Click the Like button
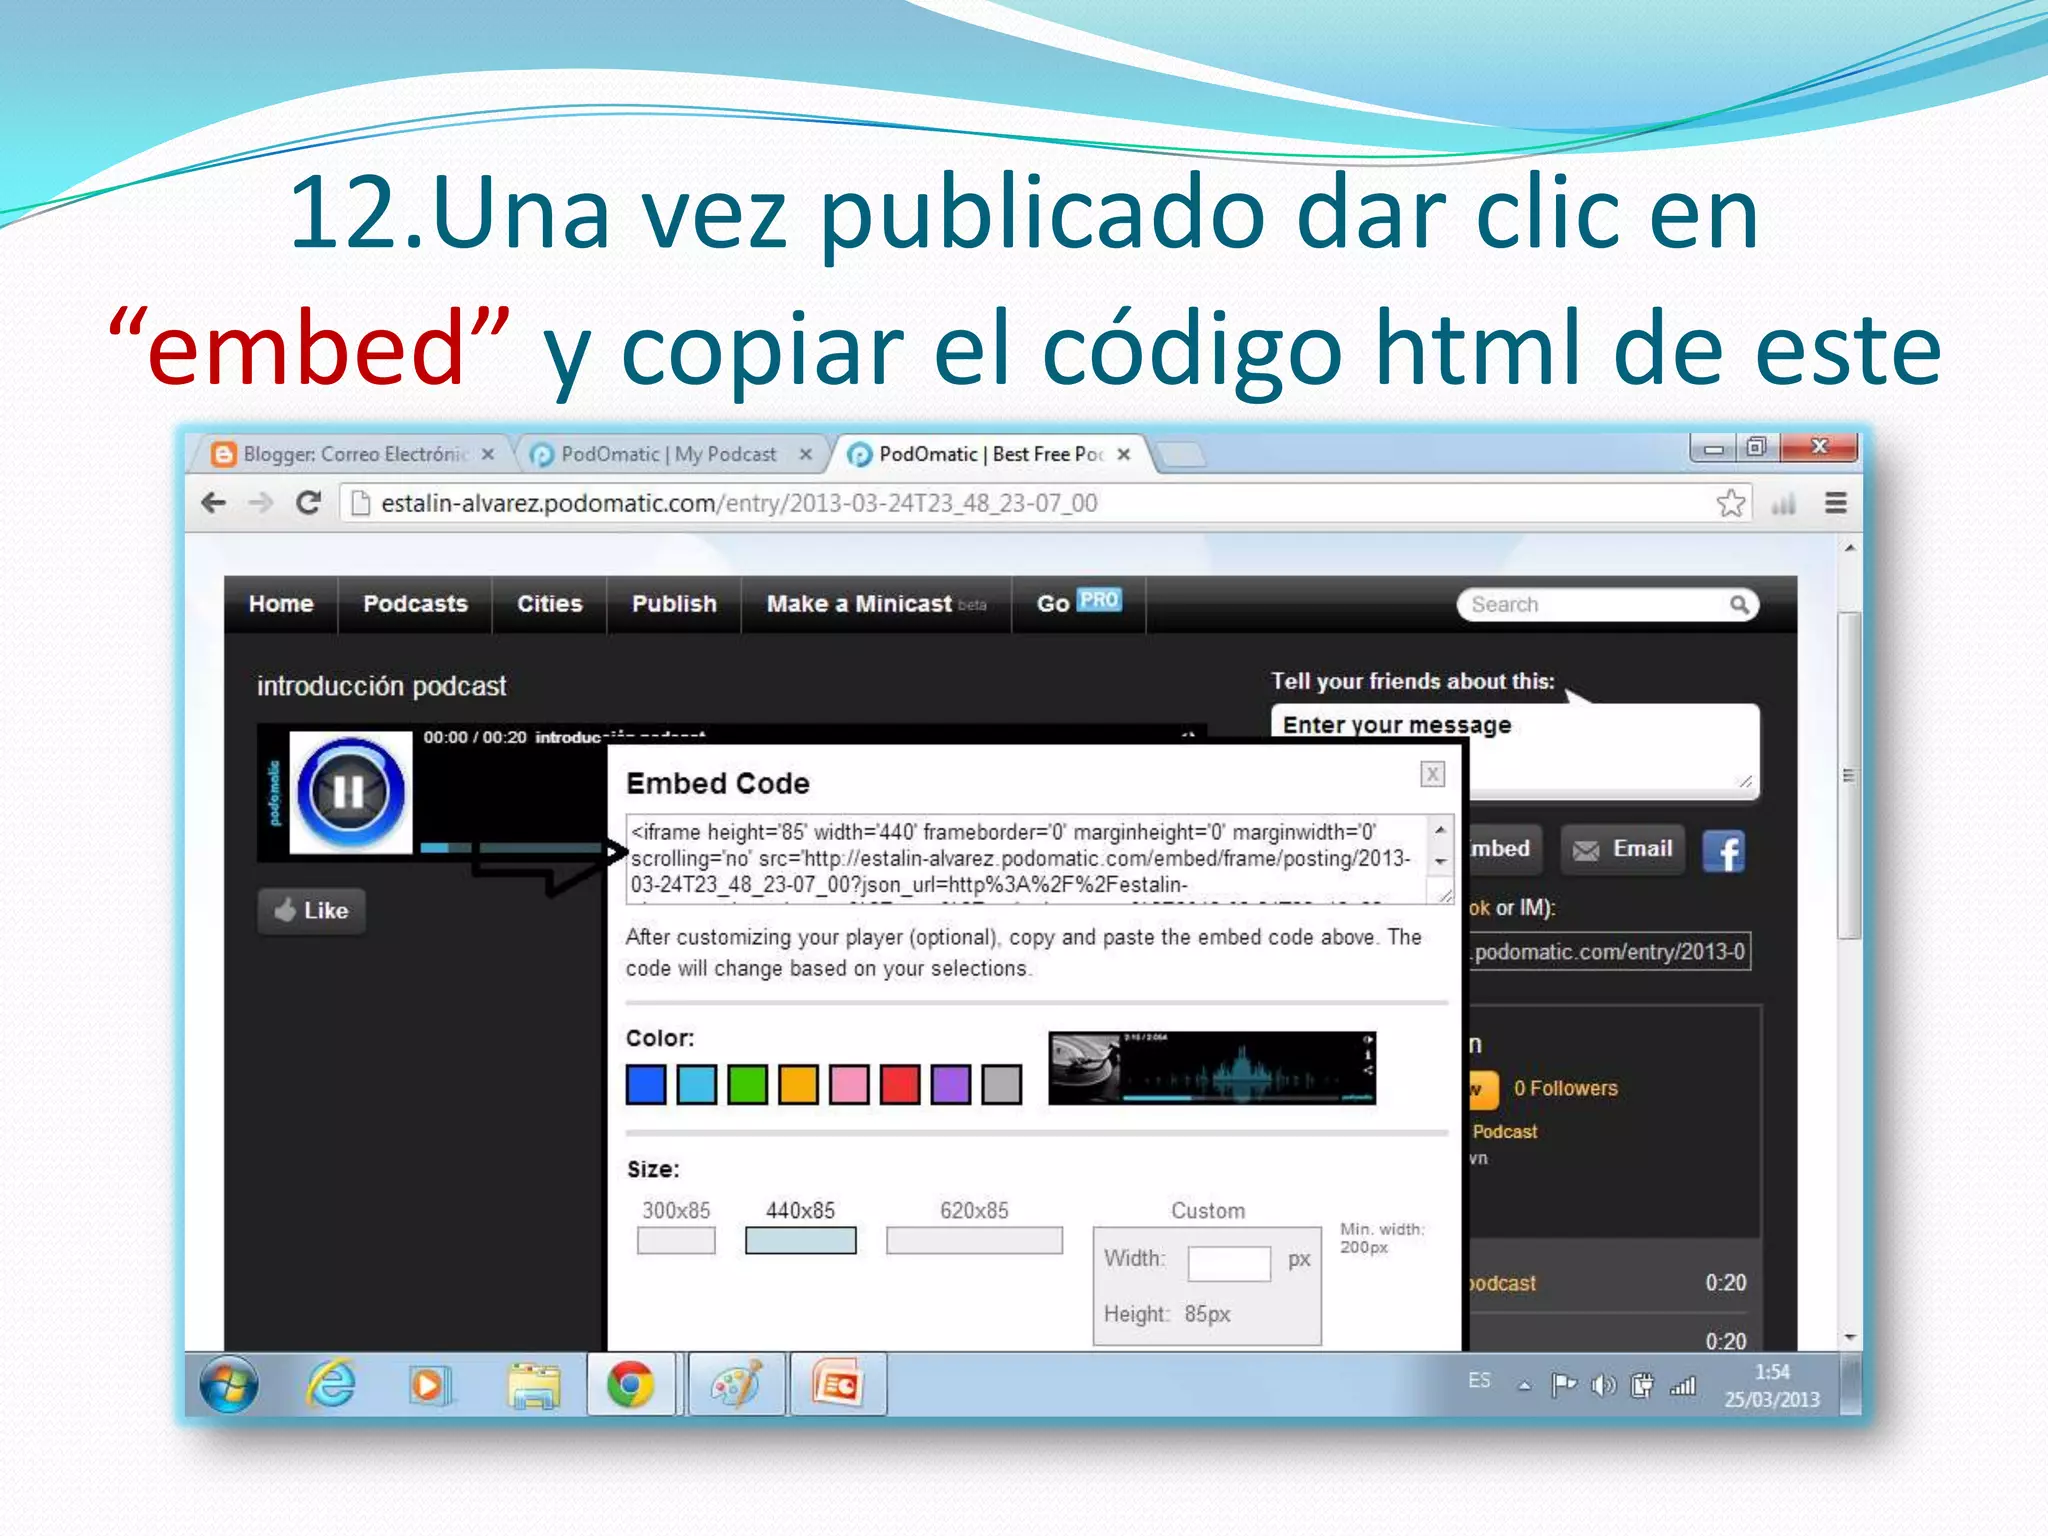2048x1536 pixels. click(311, 911)
